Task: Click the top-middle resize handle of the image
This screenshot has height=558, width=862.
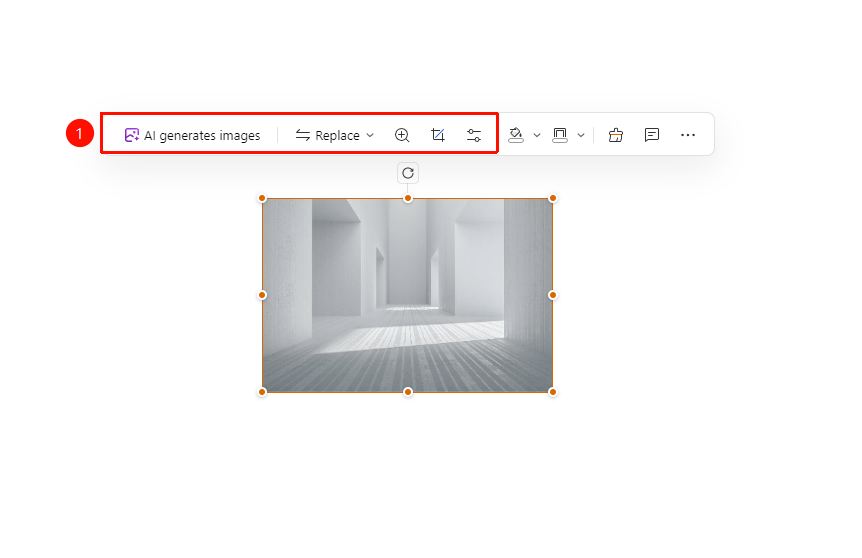Action: (408, 198)
